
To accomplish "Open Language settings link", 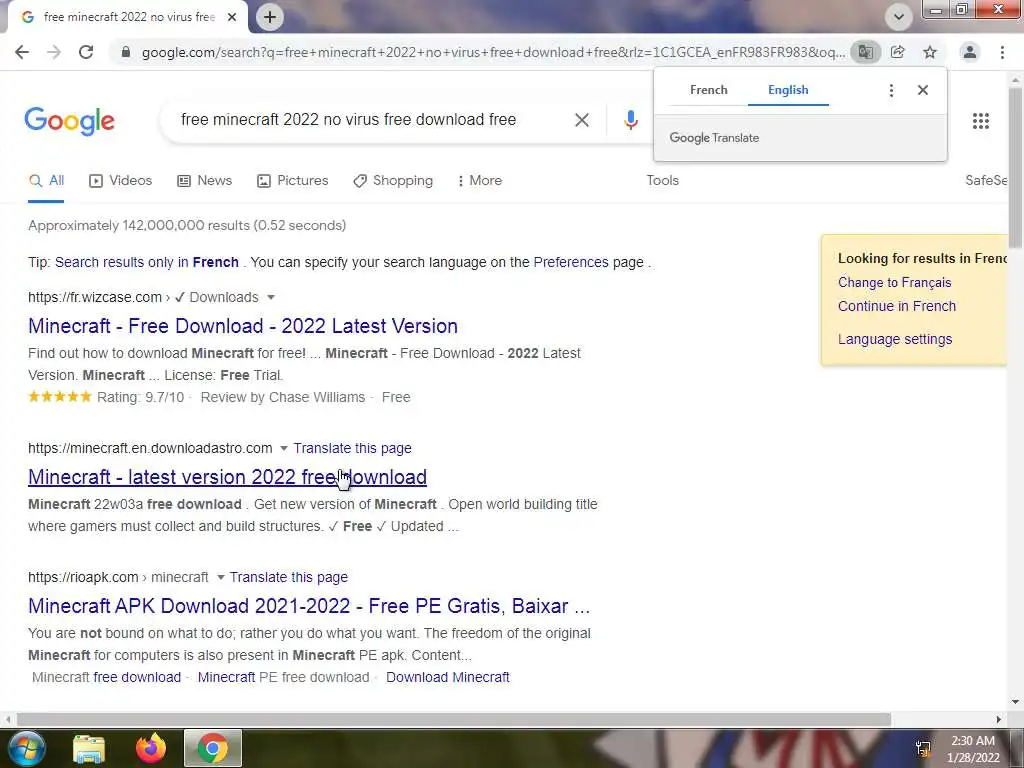I will (x=895, y=339).
